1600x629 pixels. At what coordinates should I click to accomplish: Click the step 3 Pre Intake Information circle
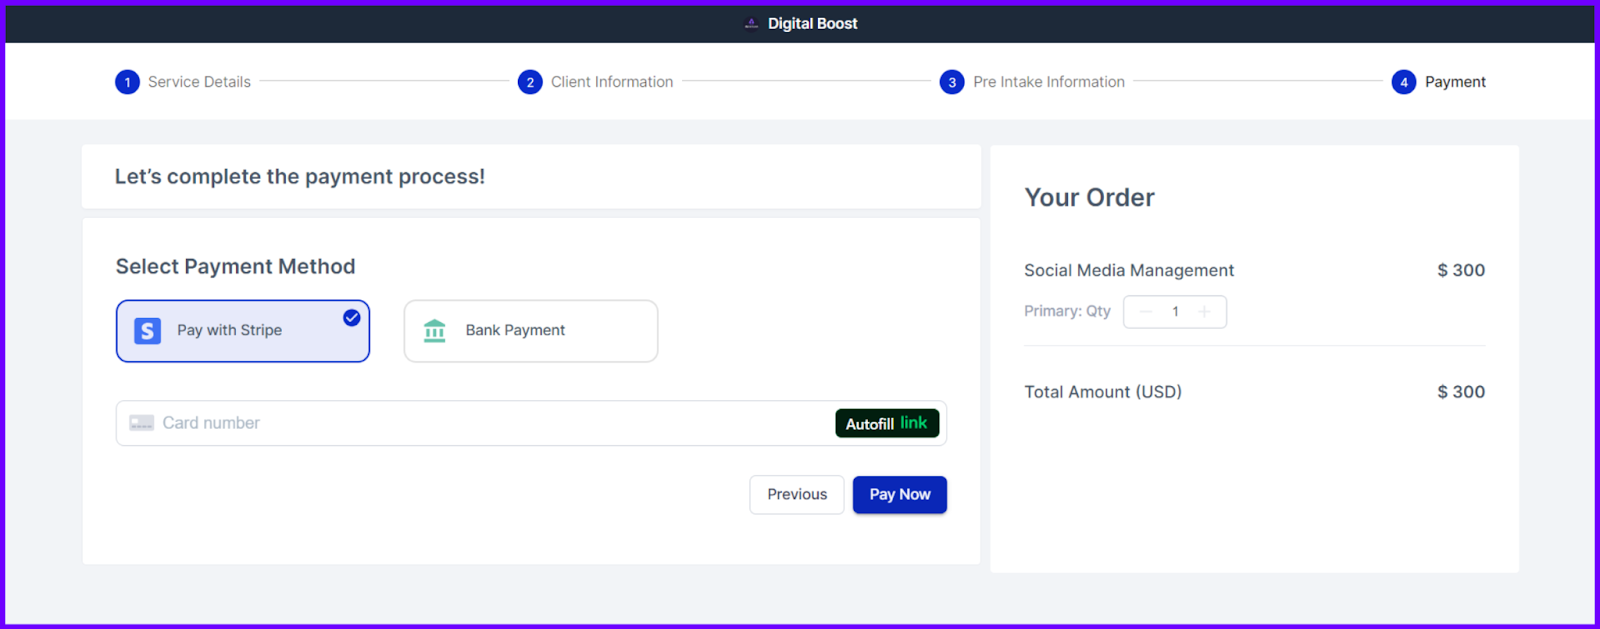coord(952,81)
